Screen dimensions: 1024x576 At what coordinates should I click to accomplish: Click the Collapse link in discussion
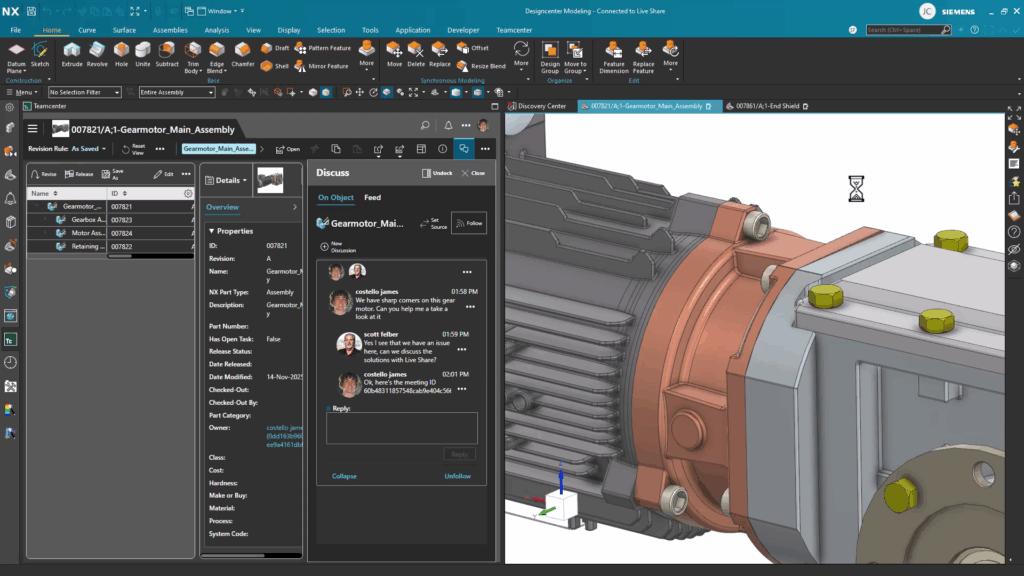(x=344, y=476)
